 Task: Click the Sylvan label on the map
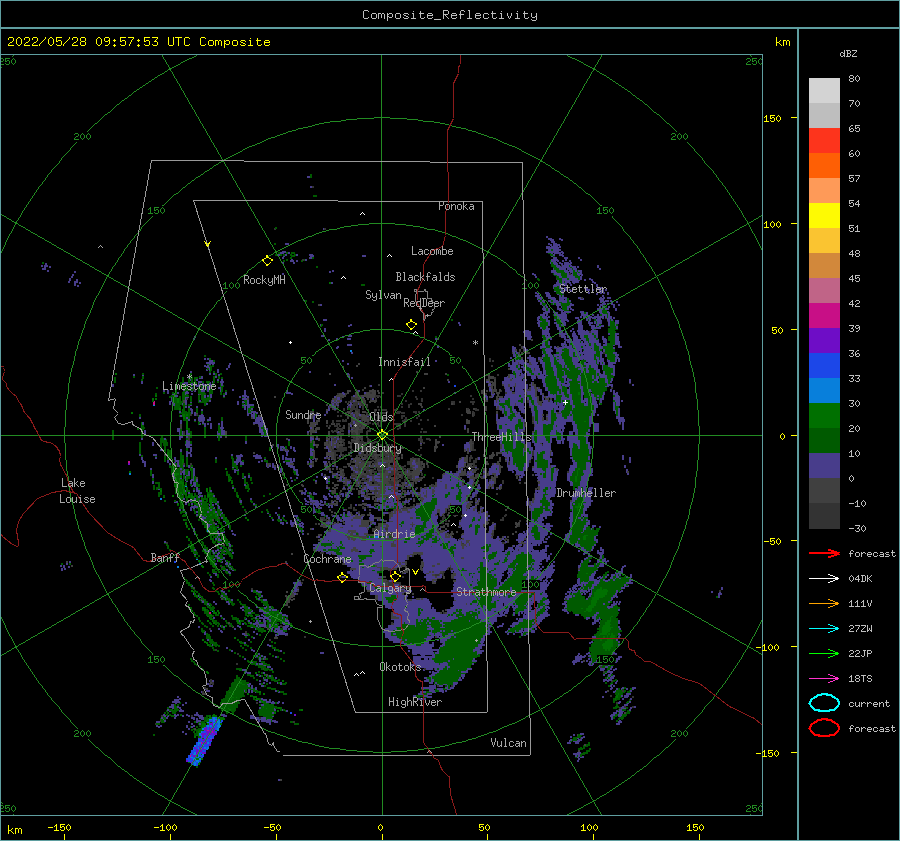tap(383, 295)
